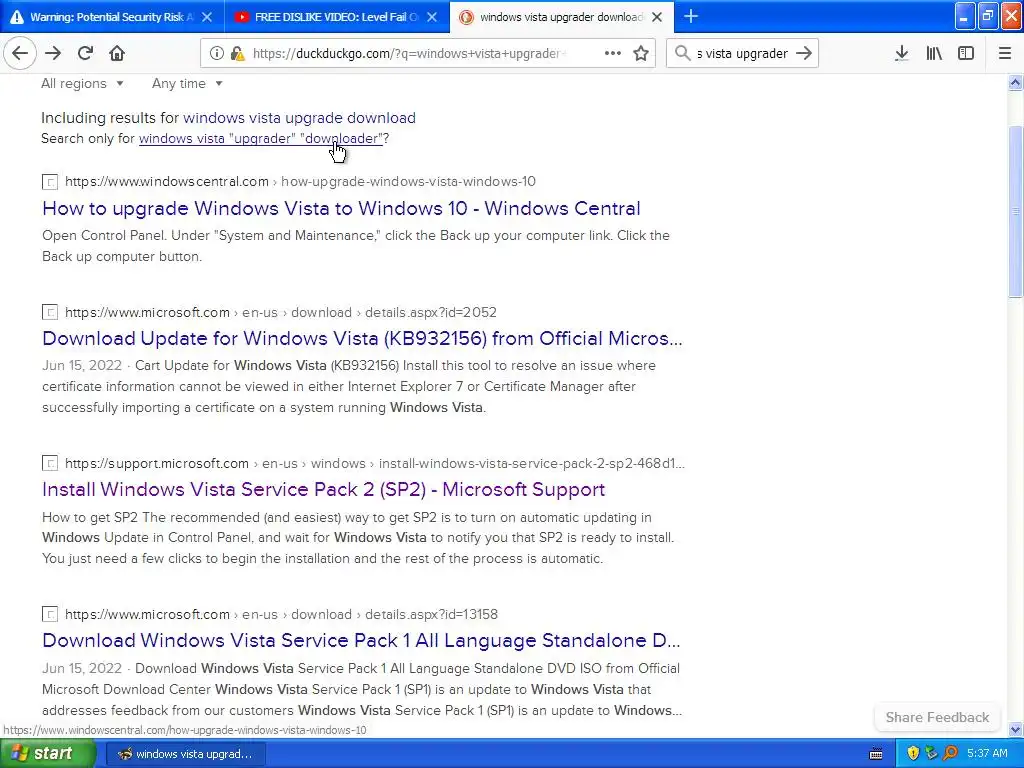
Task: Click the scroll up arrow of the page scrollbar
Action: (x=1015, y=82)
